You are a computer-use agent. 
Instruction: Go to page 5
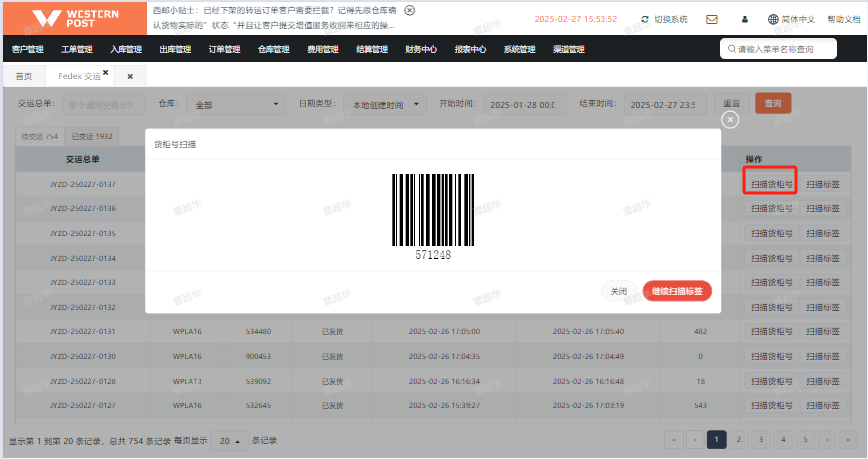pyautogui.click(x=805, y=440)
